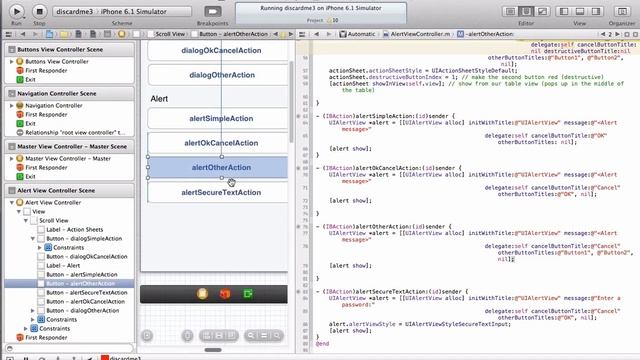This screenshot has width=640, height=360.
Task: Click view controller icon in jump bar
Action: point(122,34)
